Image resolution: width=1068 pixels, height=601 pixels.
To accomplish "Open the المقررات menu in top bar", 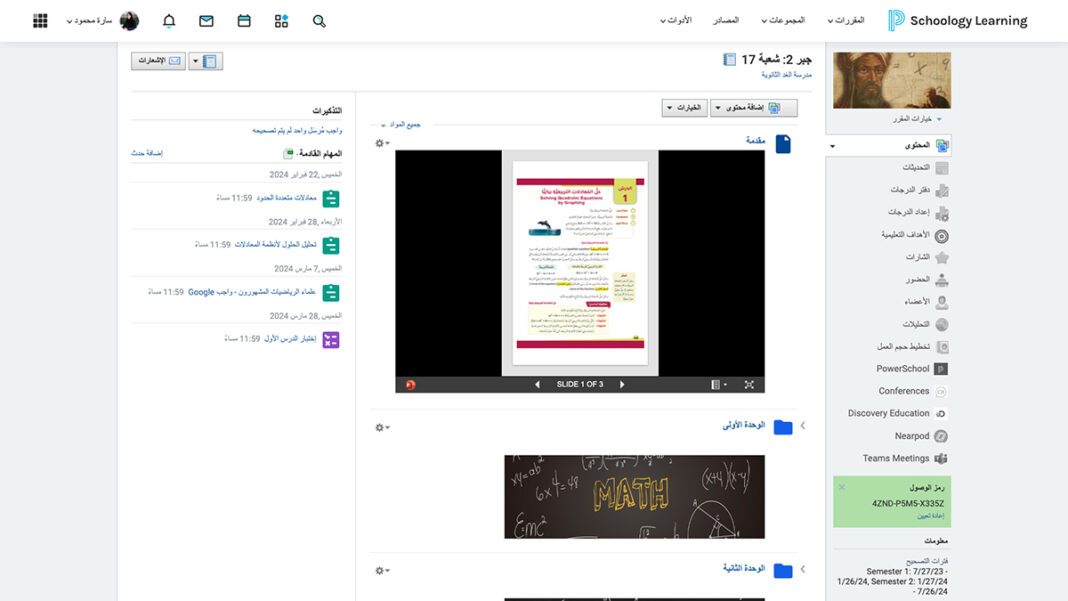I will coord(846,21).
